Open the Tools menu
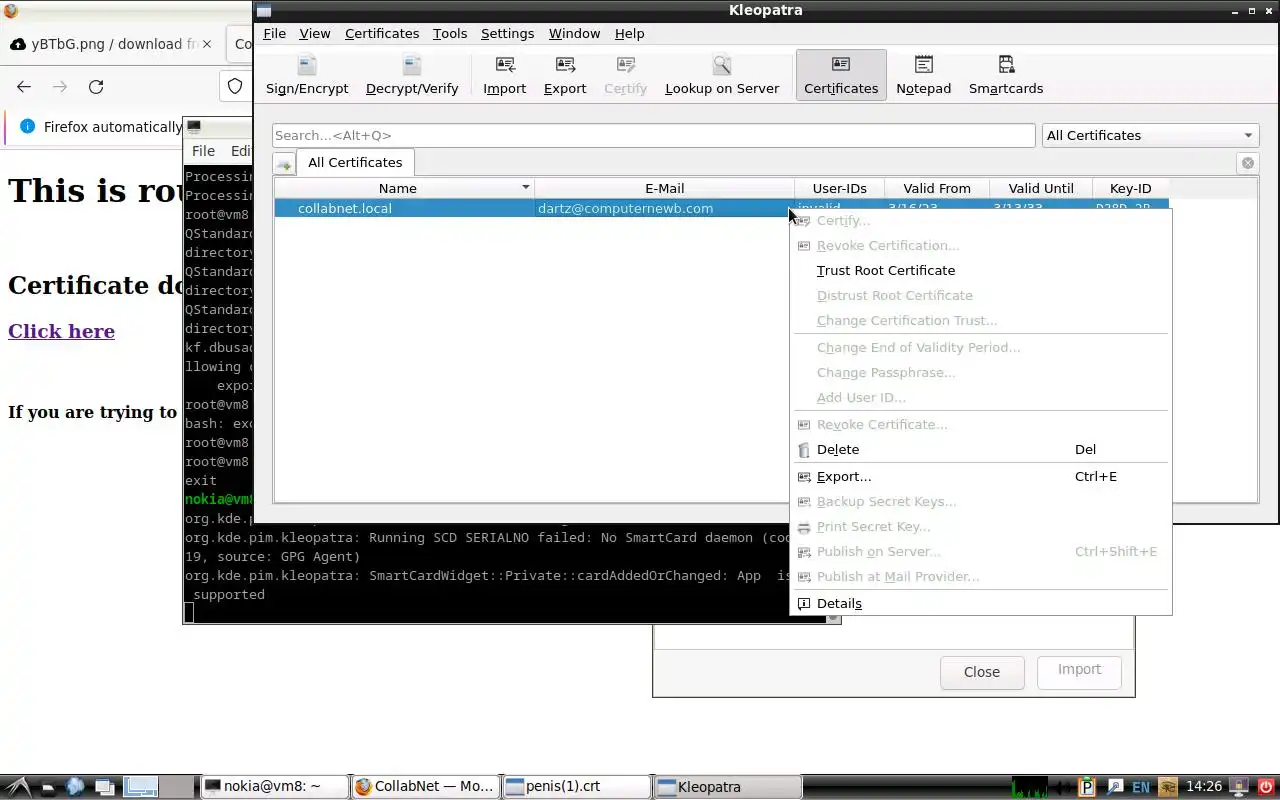 (450, 33)
